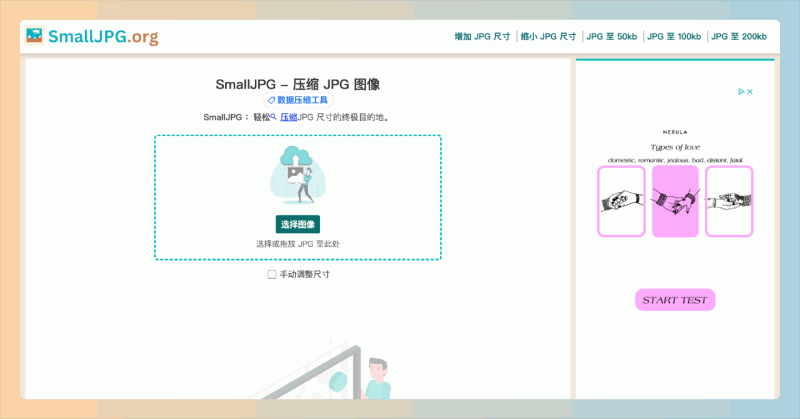The height and width of the screenshot is (419, 800).
Task: Click the cloud upload illustration
Action: point(298,175)
